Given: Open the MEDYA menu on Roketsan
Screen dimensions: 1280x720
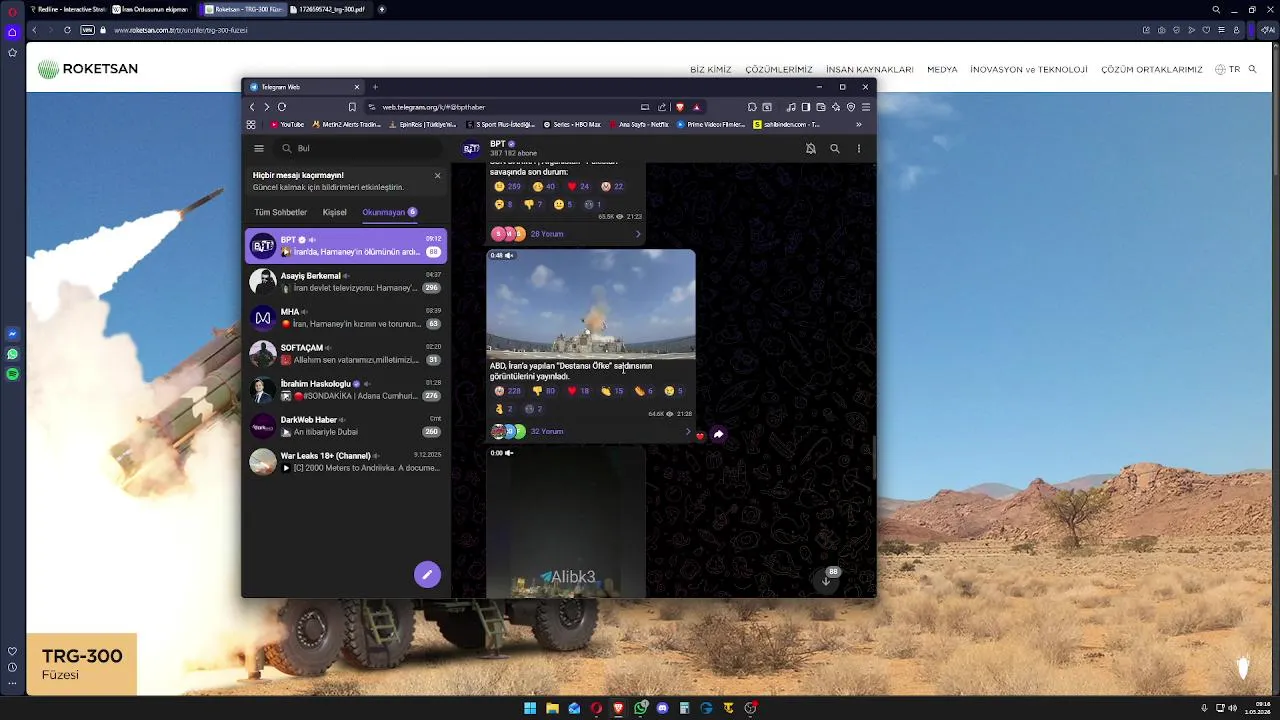Looking at the screenshot, I should point(942,70).
